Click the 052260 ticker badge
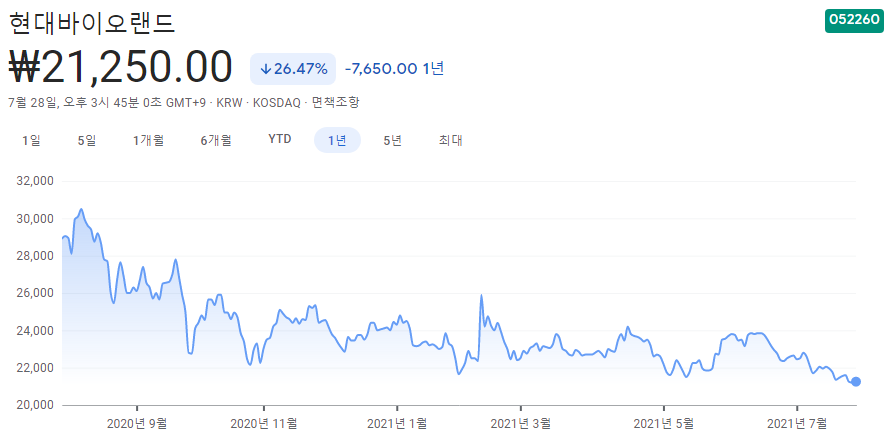This screenshot has width=893, height=444. [854, 20]
